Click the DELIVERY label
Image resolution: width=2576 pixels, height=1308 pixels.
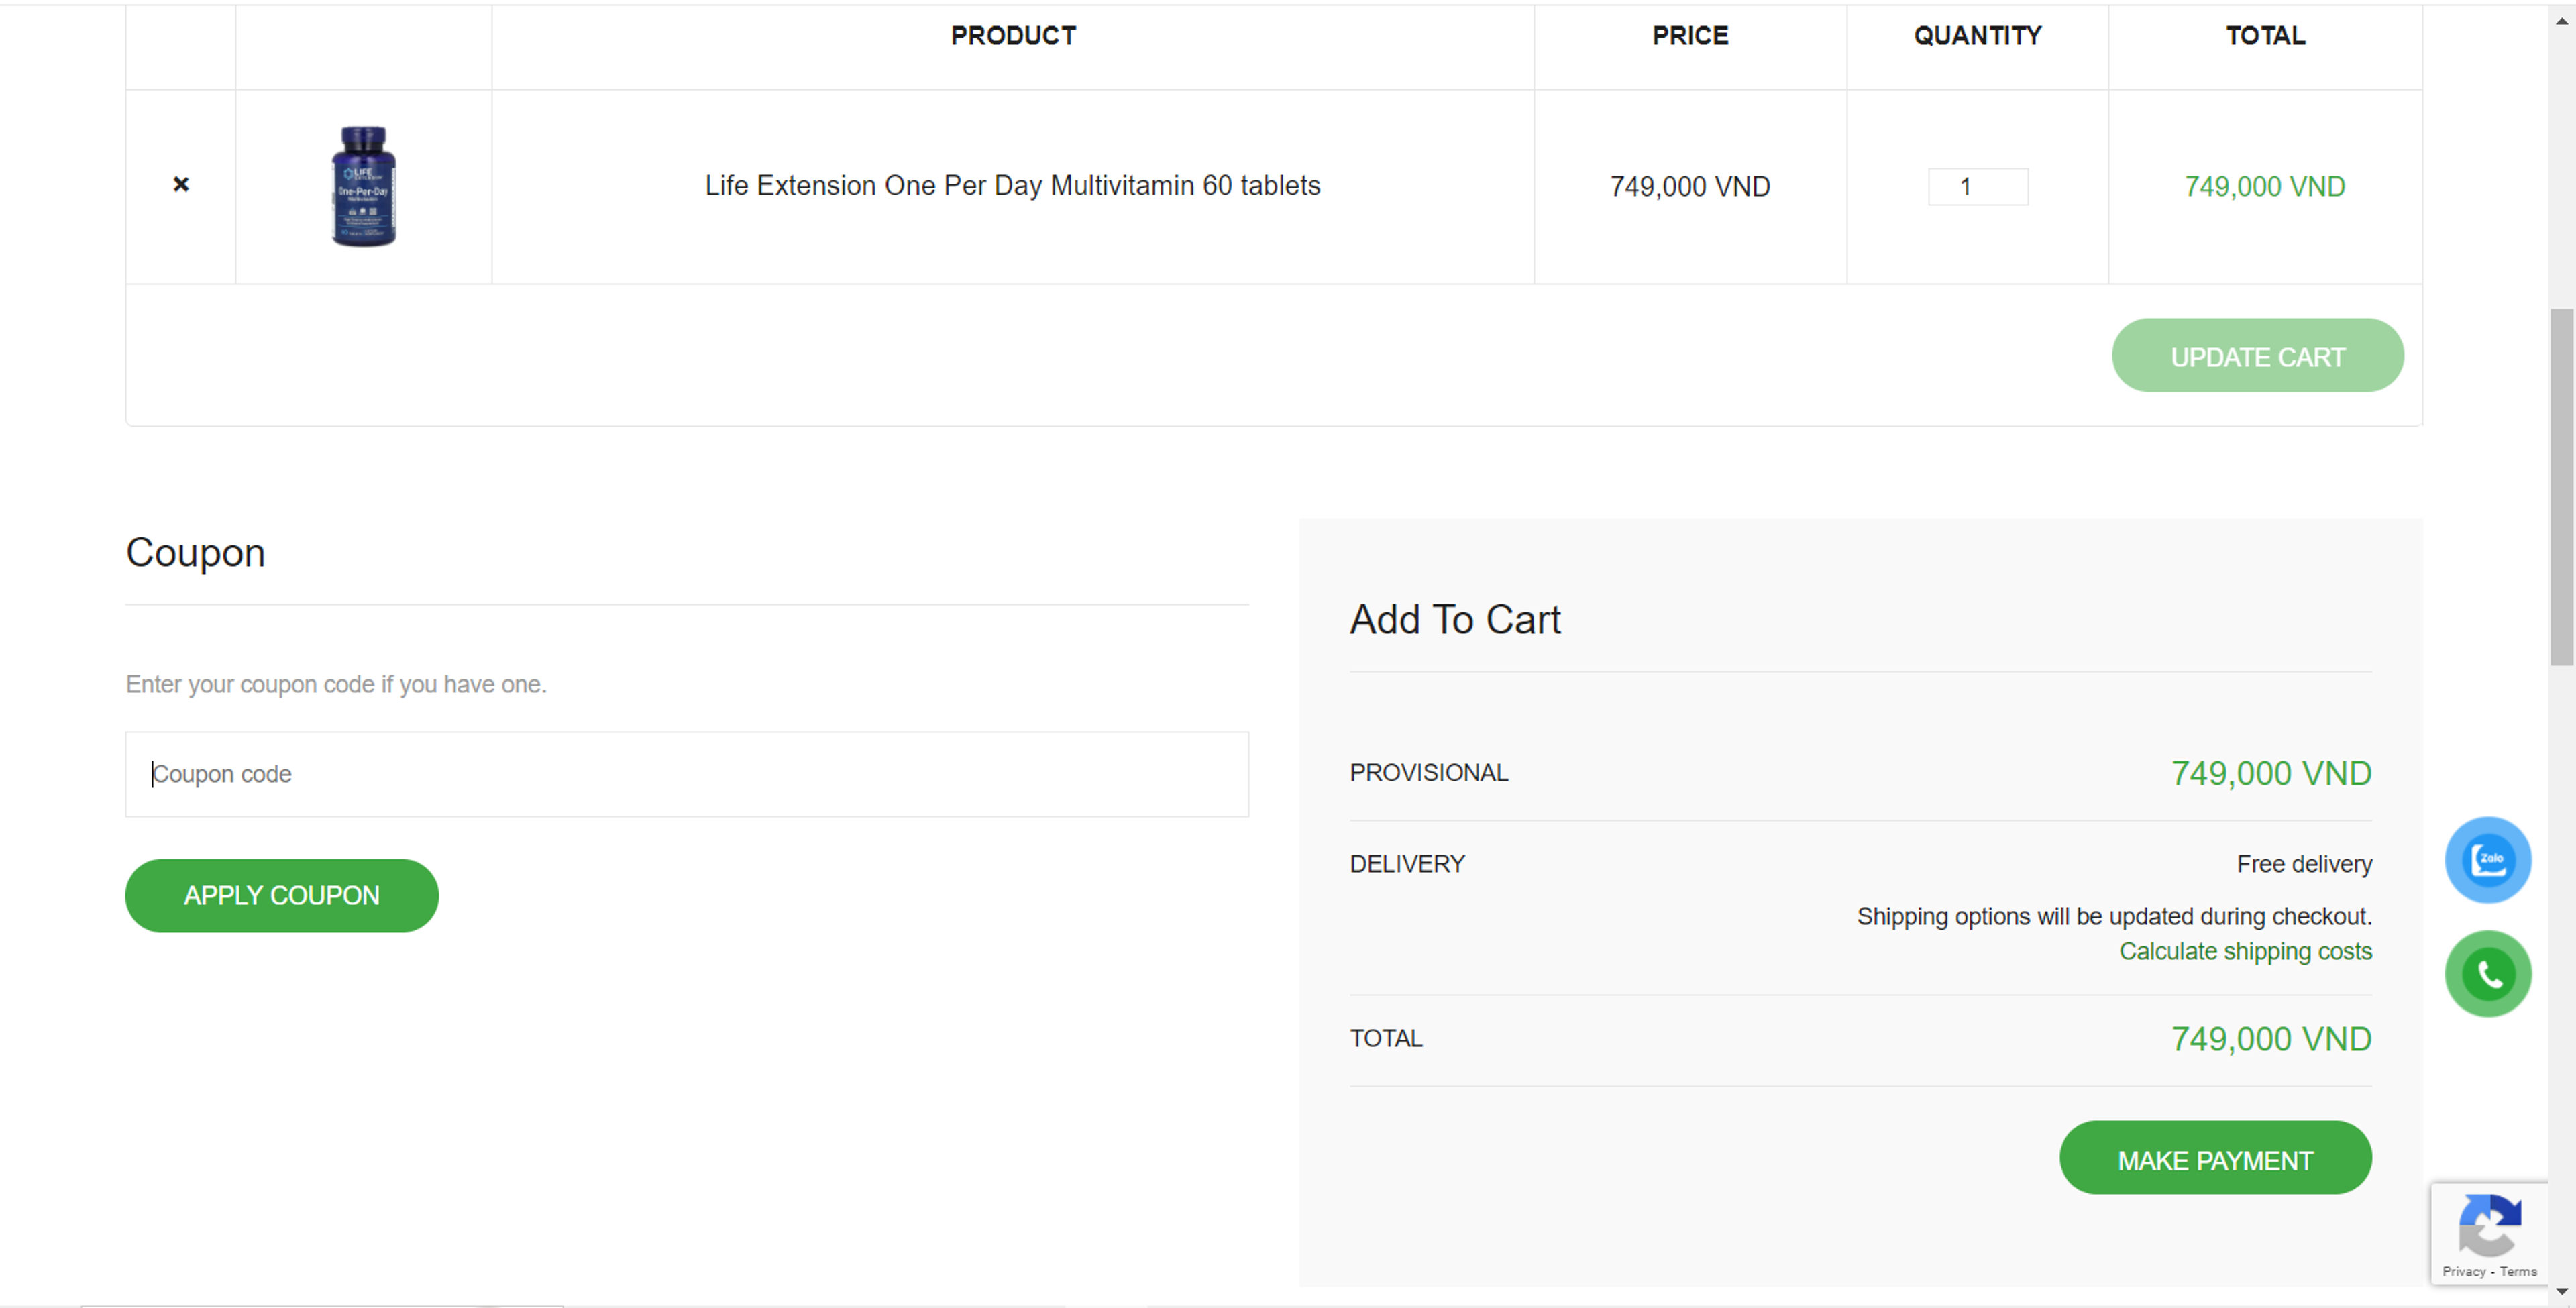pos(1407,864)
